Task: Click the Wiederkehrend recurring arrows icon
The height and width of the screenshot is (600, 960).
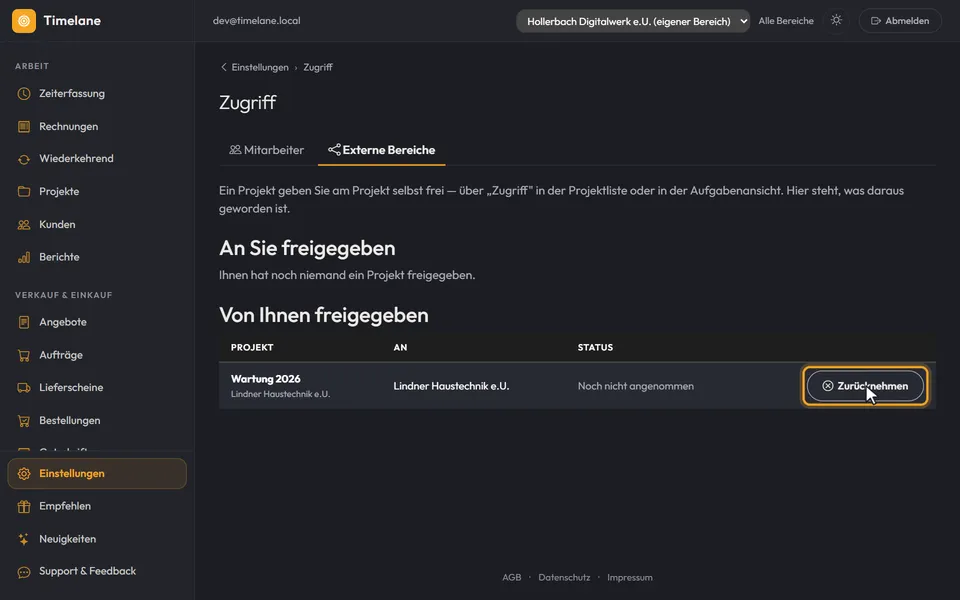Action: click(x=24, y=159)
